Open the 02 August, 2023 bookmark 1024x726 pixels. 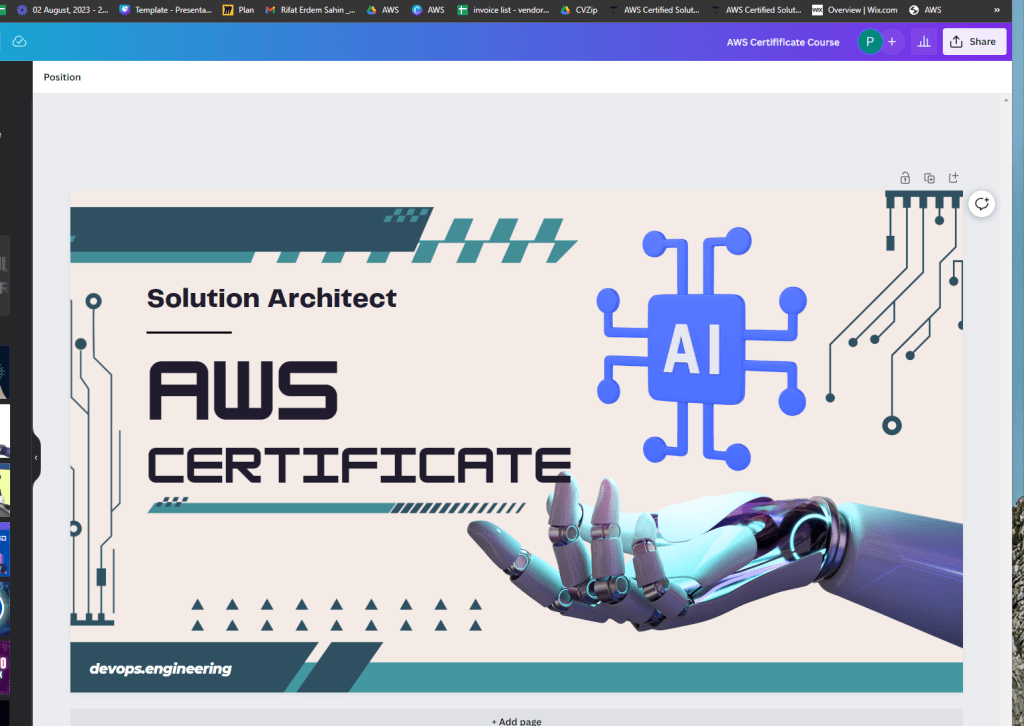point(62,10)
